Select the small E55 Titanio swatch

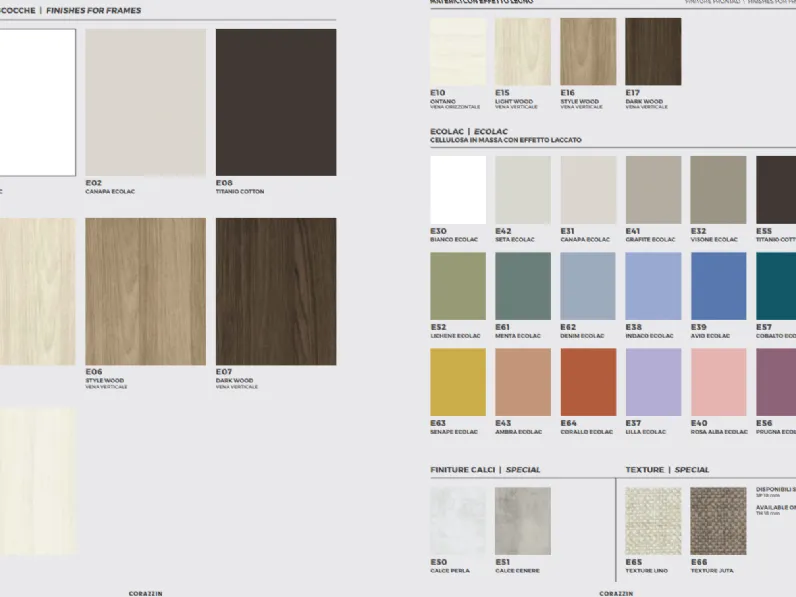pos(776,190)
